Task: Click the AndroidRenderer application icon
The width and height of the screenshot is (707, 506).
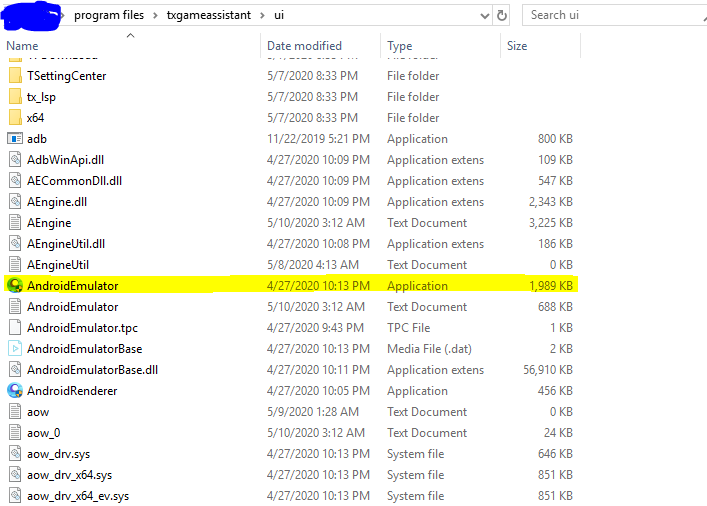Action: click(15, 391)
